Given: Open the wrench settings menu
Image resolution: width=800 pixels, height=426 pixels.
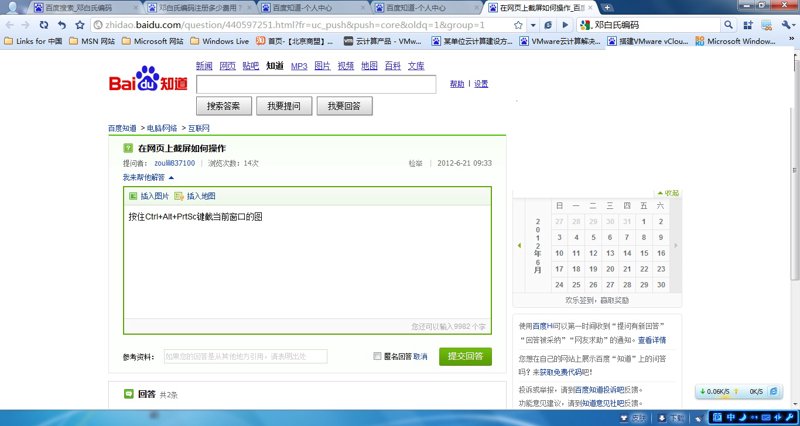Looking at the screenshot, I should (x=786, y=25).
